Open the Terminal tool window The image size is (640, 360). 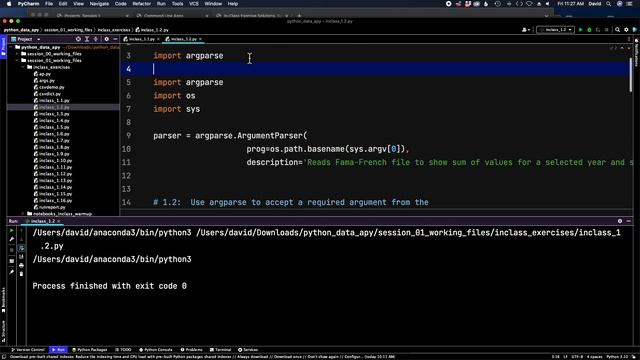coord(220,350)
